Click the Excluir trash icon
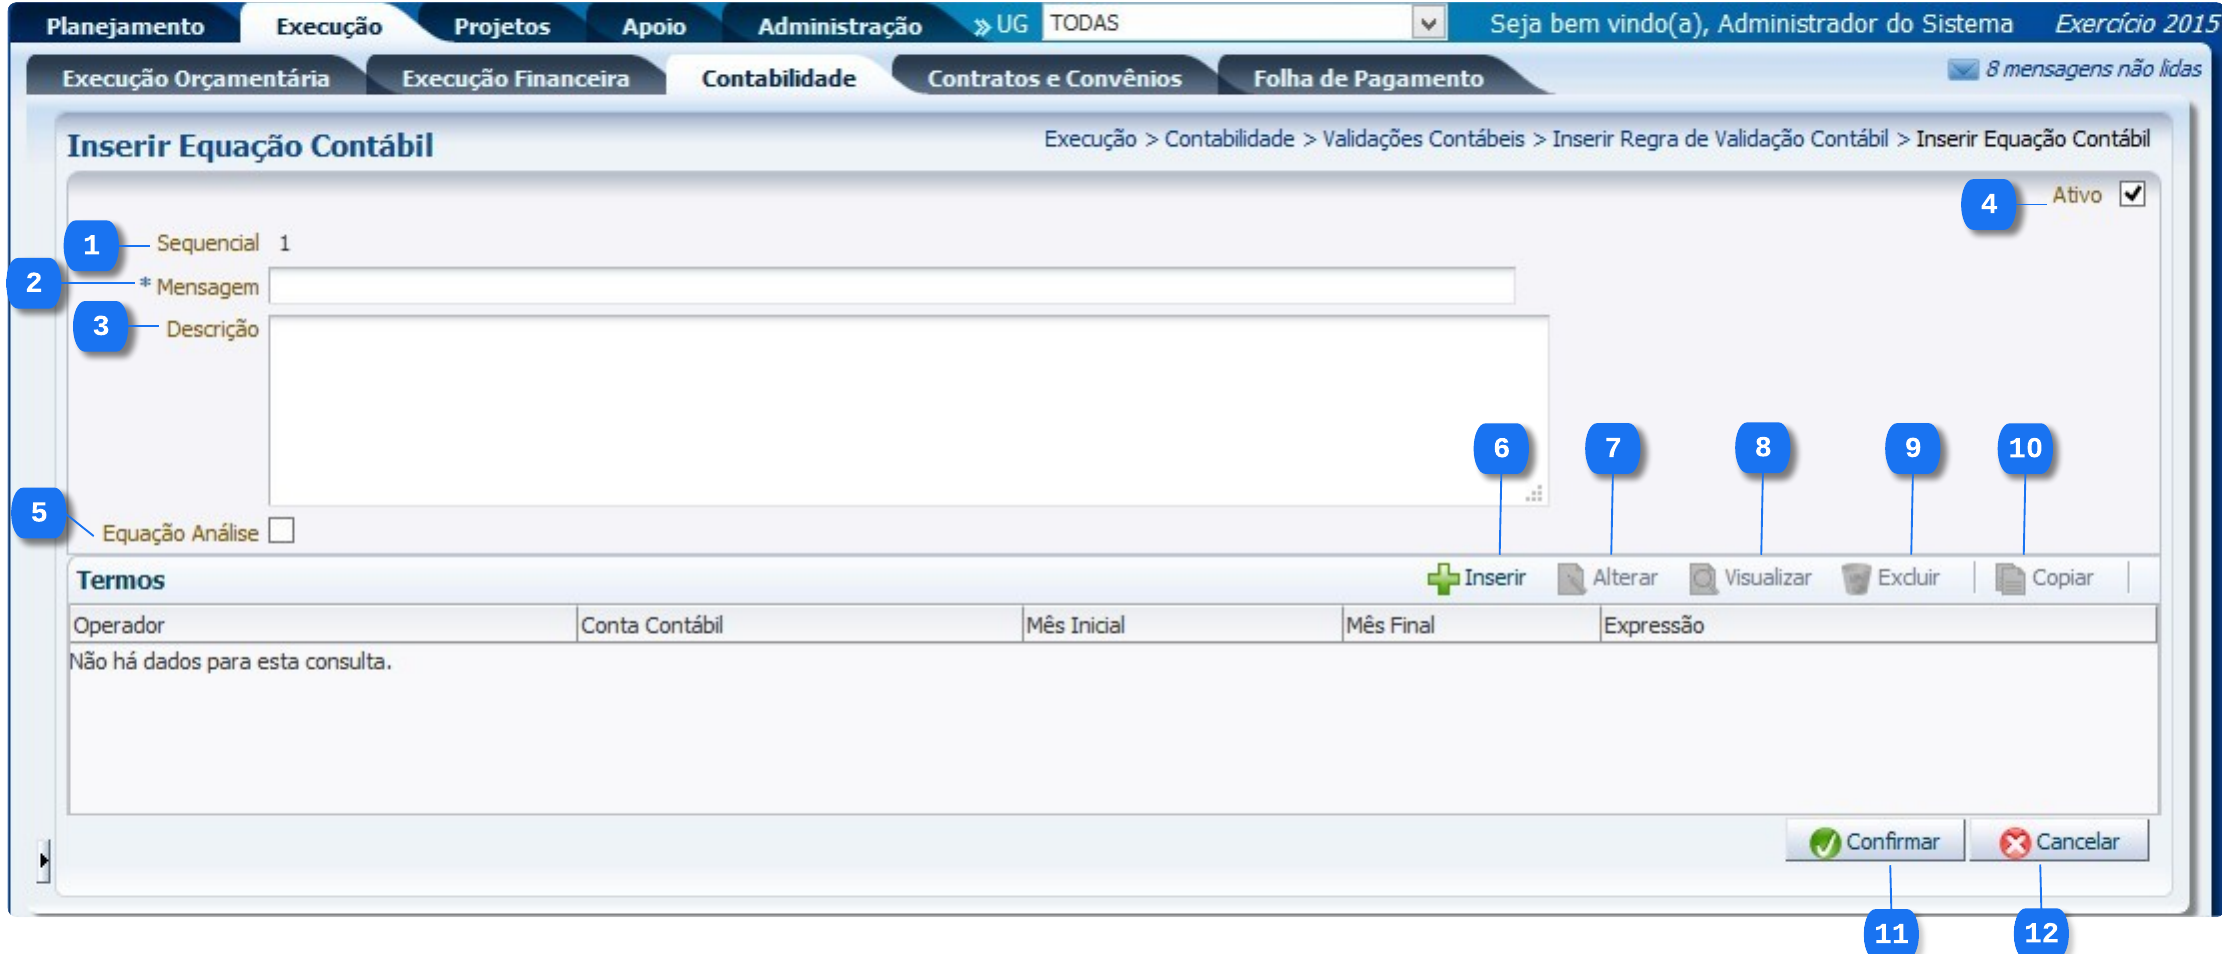This screenshot has height=954, width=2222. pos(1856,578)
